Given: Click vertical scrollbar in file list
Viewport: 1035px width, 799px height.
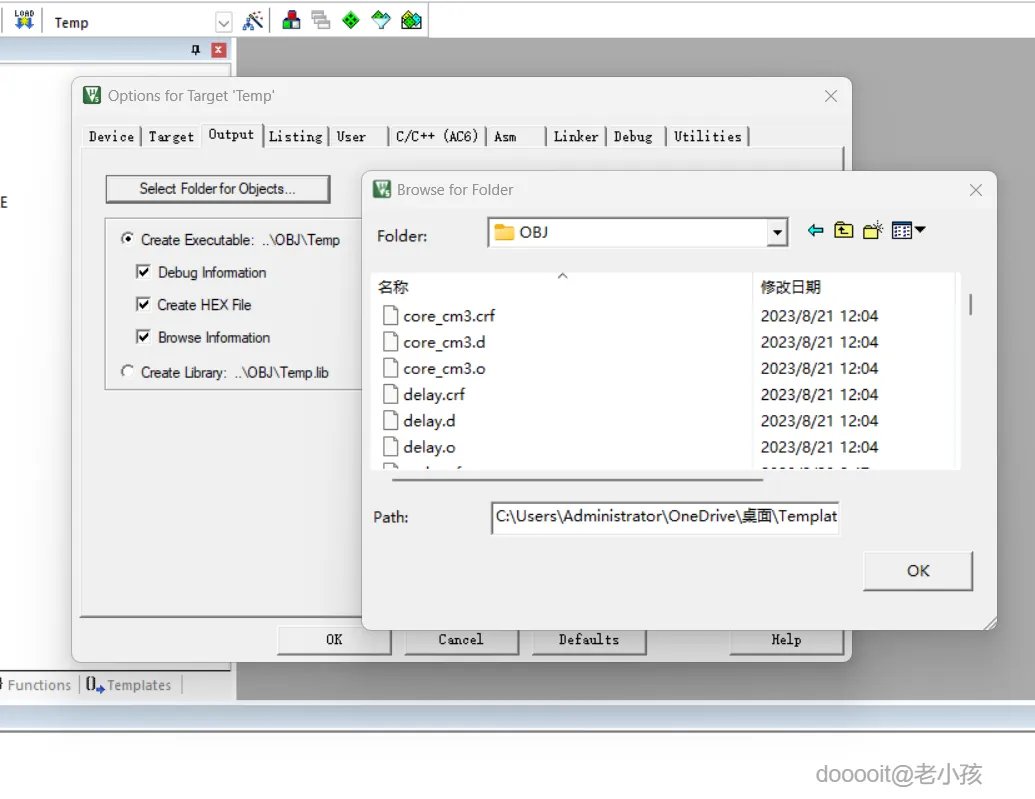Looking at the screenshot, I should [970, 304].
